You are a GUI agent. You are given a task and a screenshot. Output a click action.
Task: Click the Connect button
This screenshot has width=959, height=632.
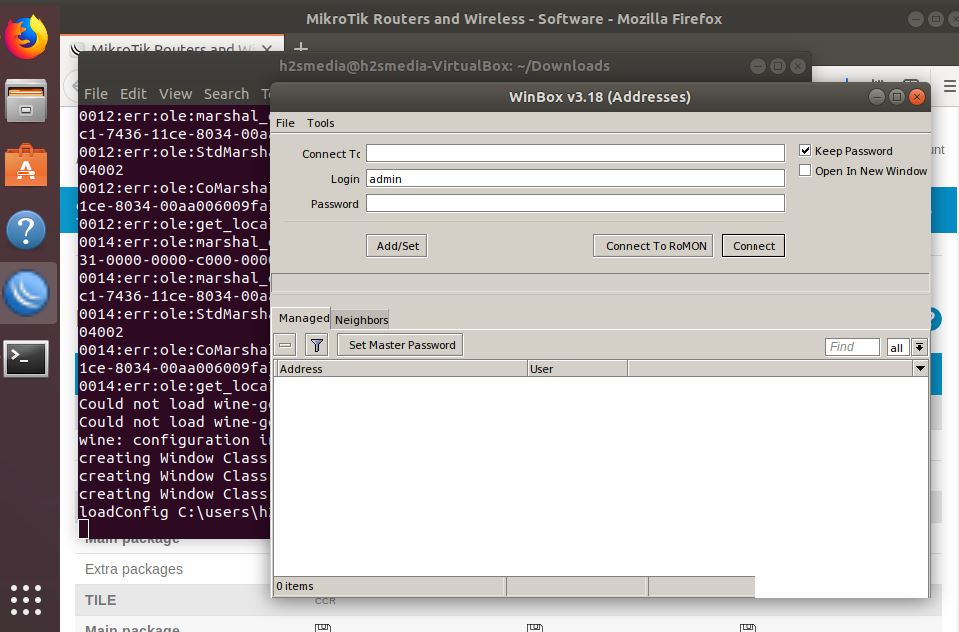click(754, 246)
